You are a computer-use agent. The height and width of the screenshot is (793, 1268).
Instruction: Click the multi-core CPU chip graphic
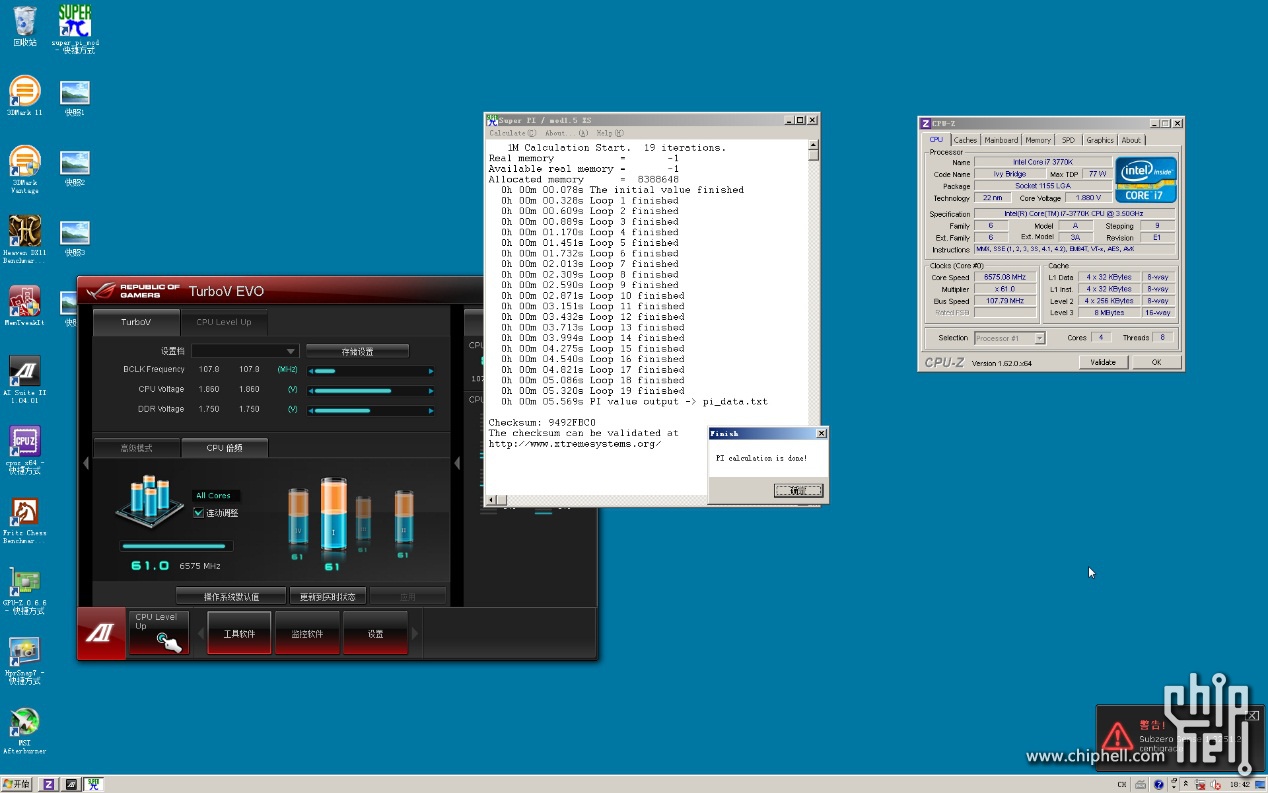click(150, 503)
